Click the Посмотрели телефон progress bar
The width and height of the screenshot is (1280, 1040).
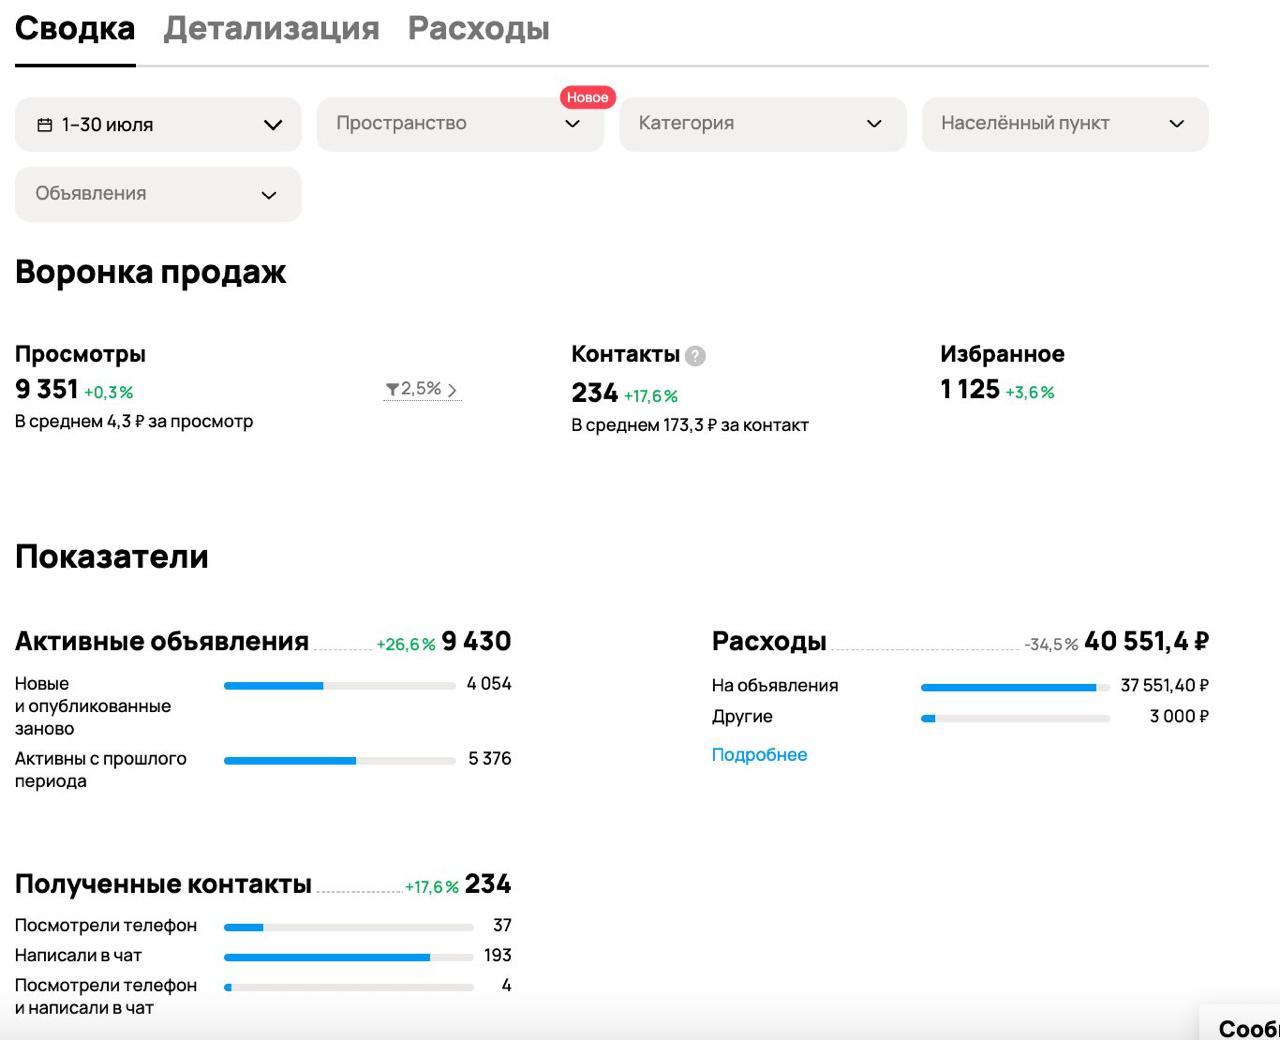[x=348, y=927]
